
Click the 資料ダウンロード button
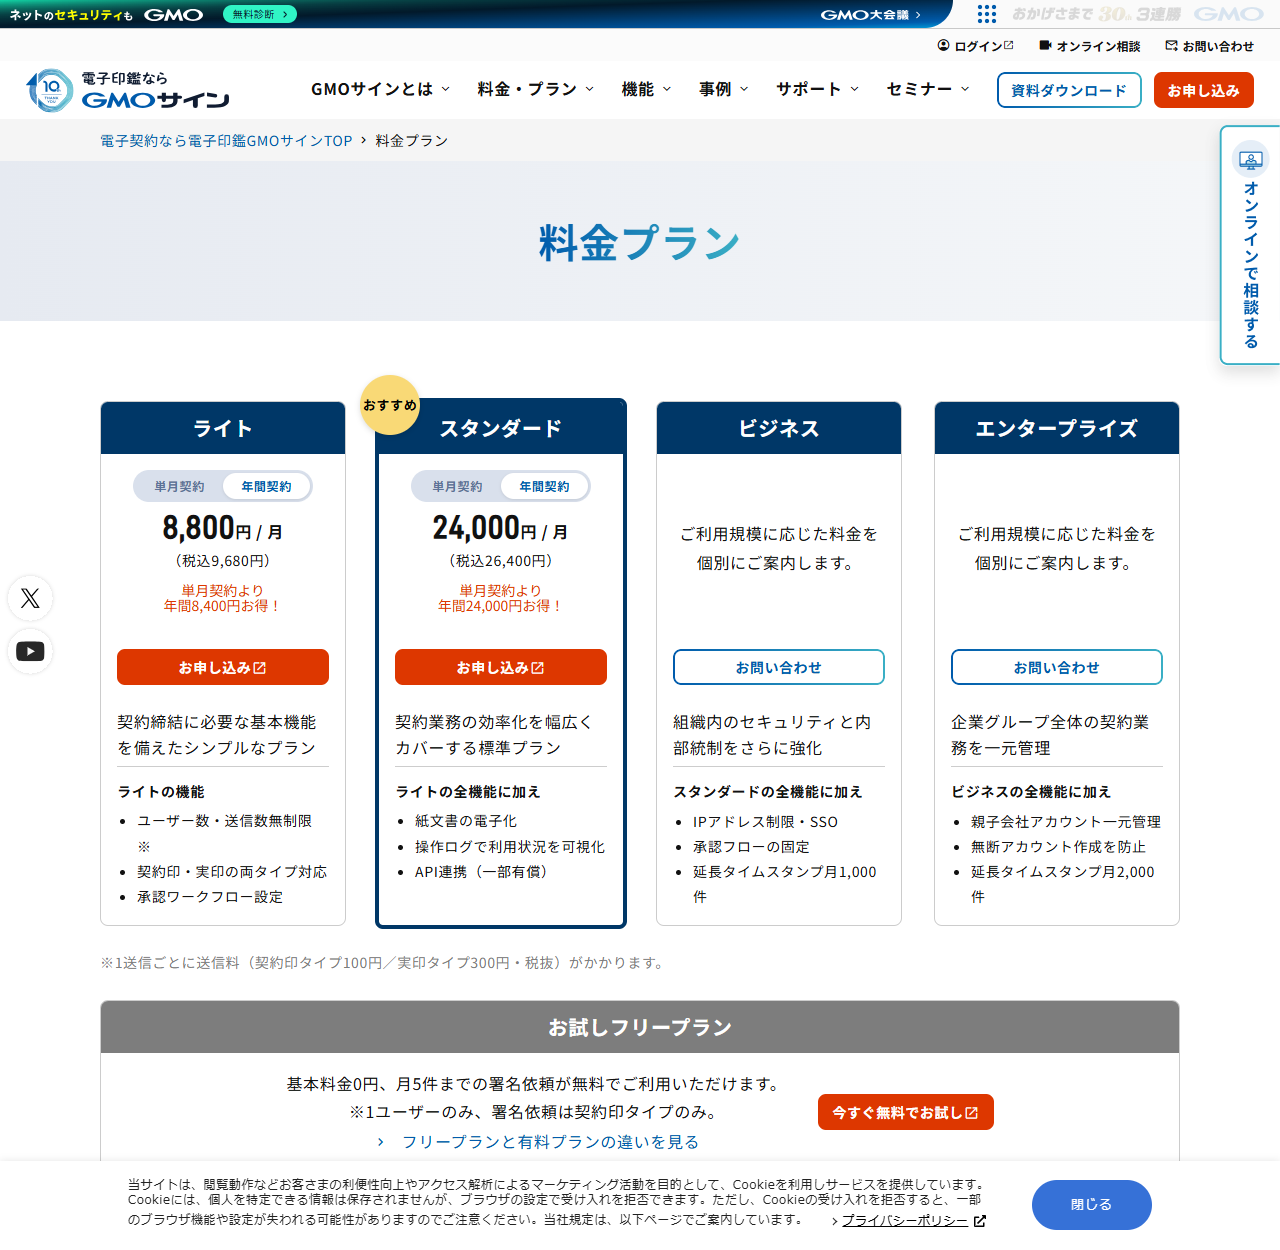point(1069,90)
